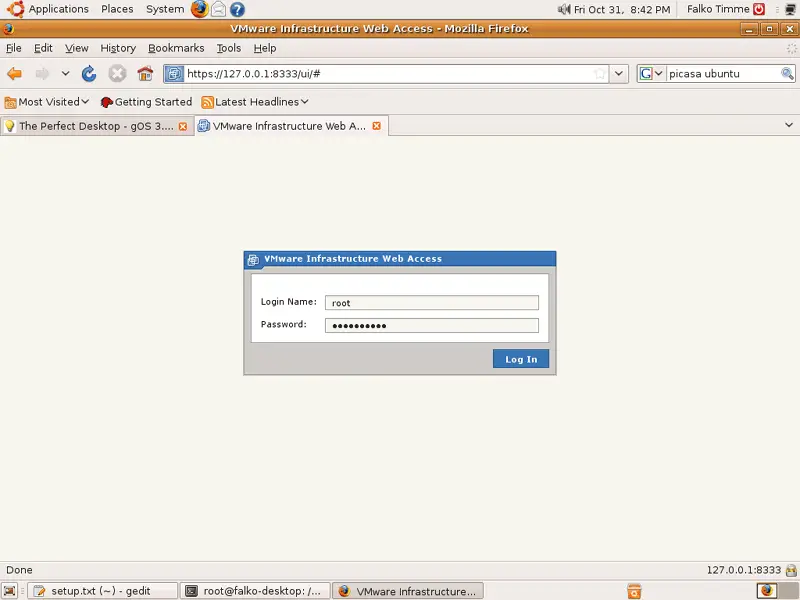Viewport: 800px width, 600px height.
Task: Click the site identity icon in address bar
Action: tap(174, 73)
